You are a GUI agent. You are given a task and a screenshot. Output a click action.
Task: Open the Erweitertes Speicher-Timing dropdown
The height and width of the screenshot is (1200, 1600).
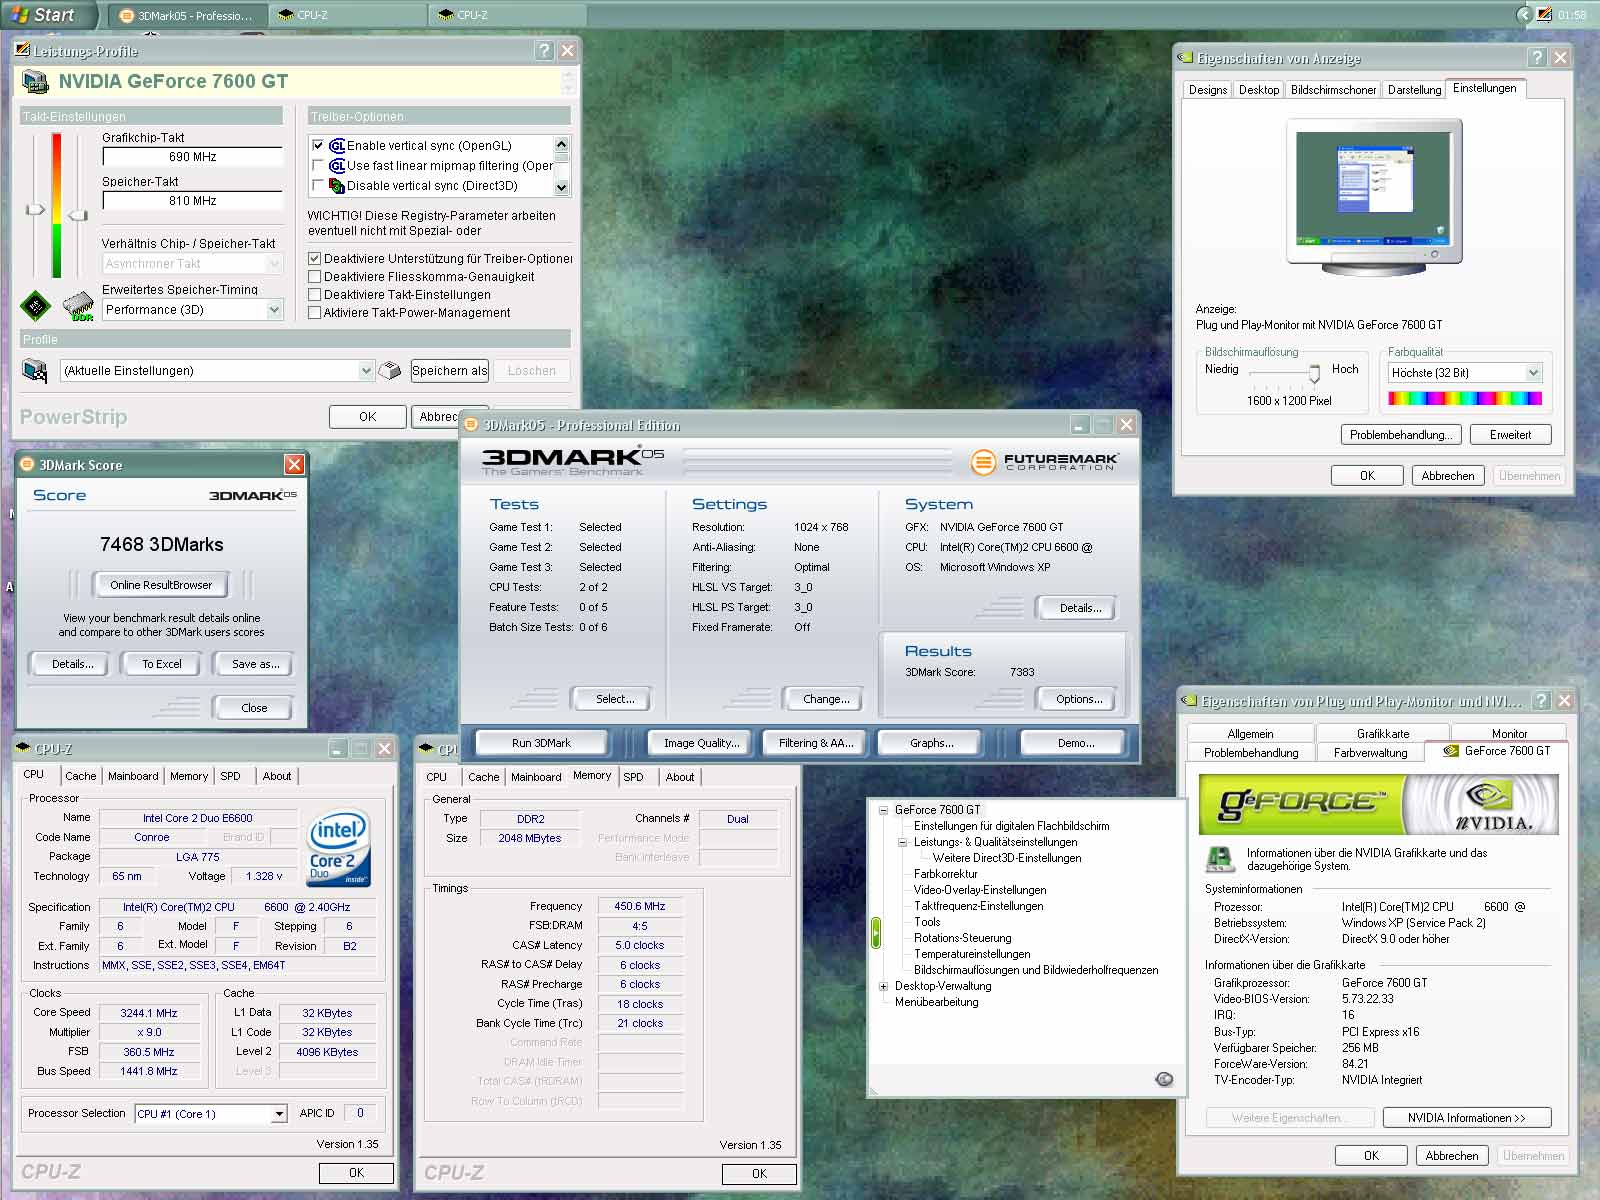coord(274,310)
